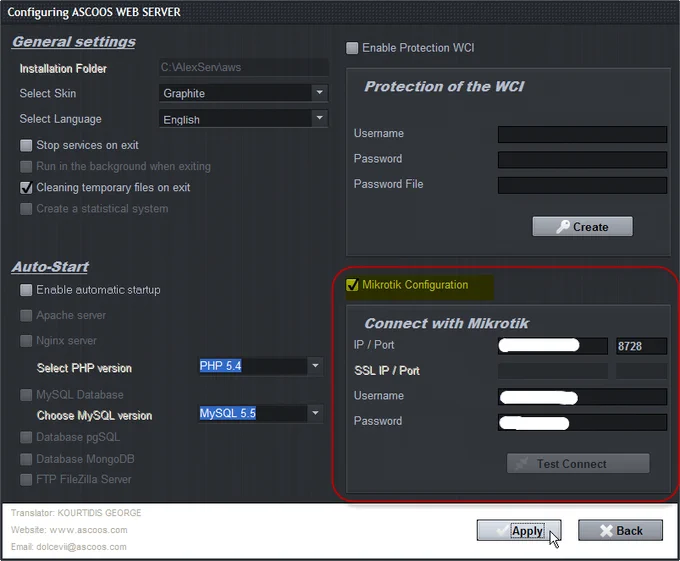Click Website: www.ascoos.com text
The height and width of the screenshot is (561, 680).
pos(69,530)
